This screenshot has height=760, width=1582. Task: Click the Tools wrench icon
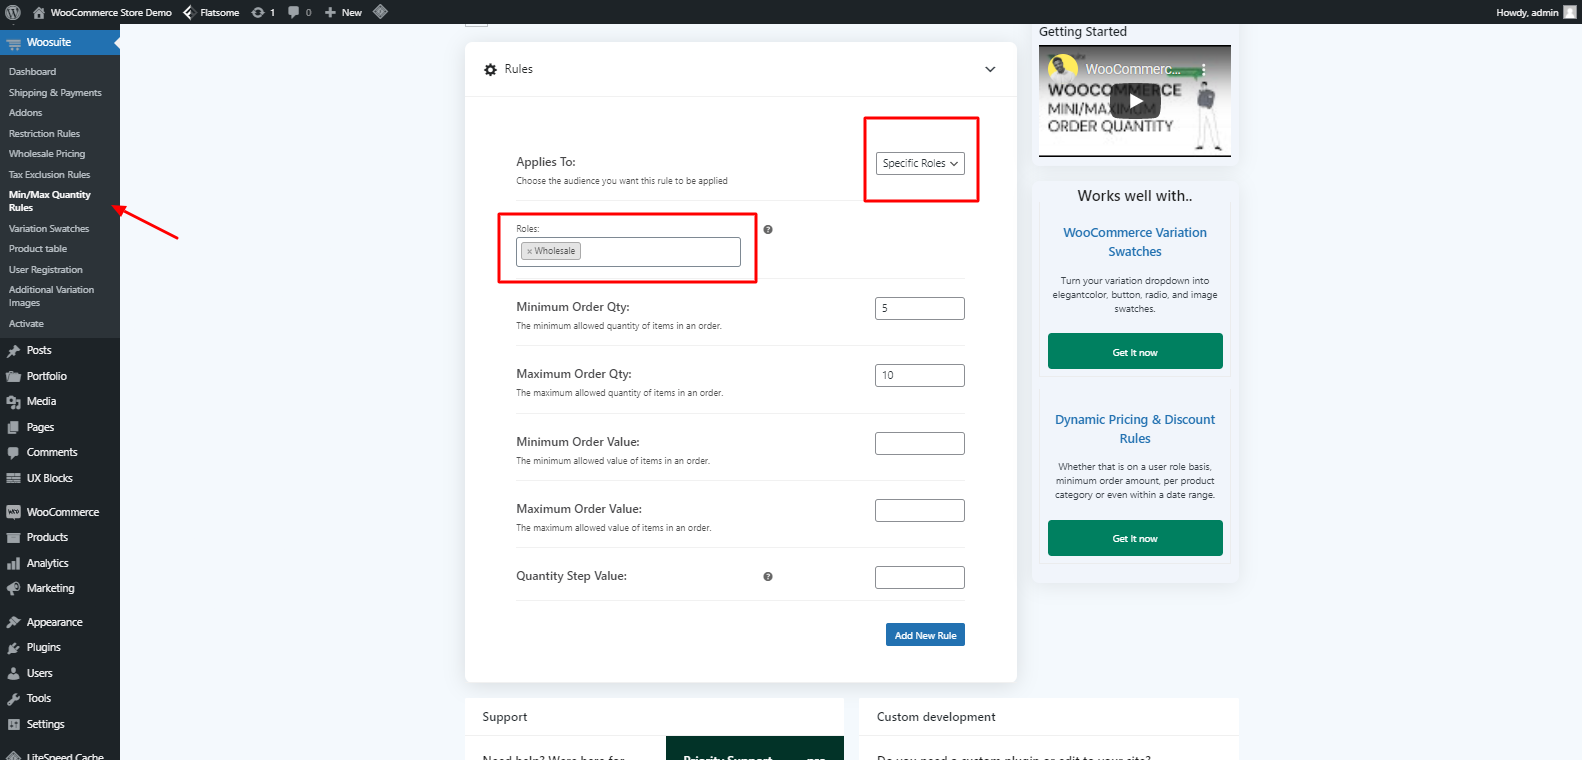(x=13, y=699)
